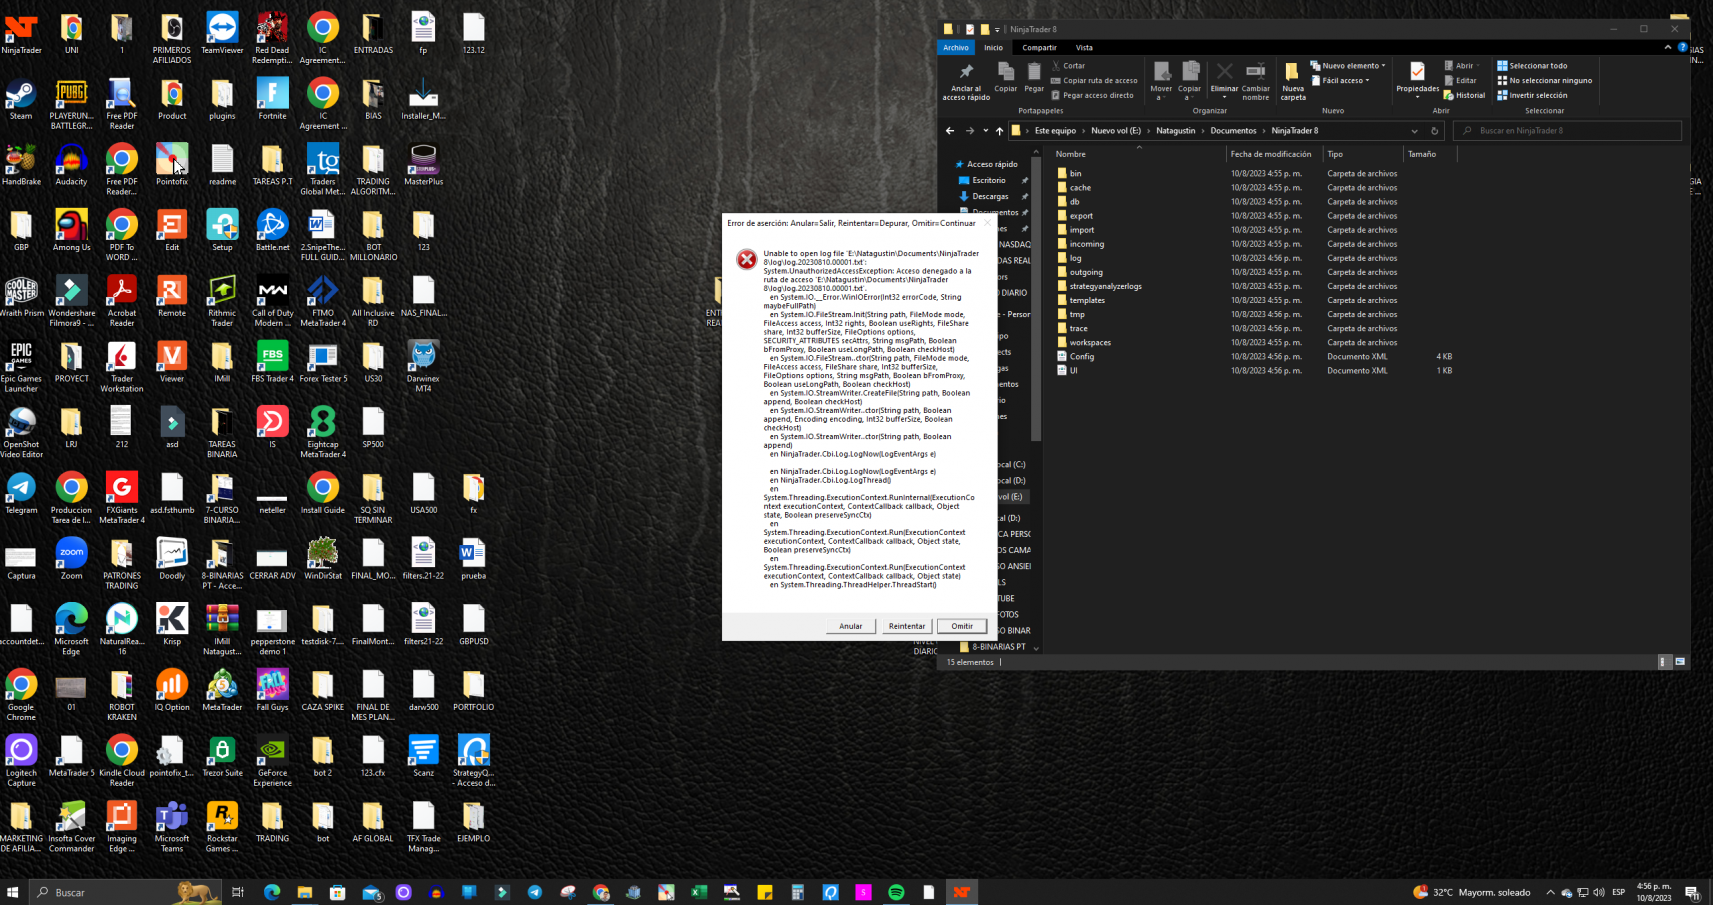Open the Archivo tab in File Explorer
This screenshot has width=1713, height=905.
(x=956, y=47)
